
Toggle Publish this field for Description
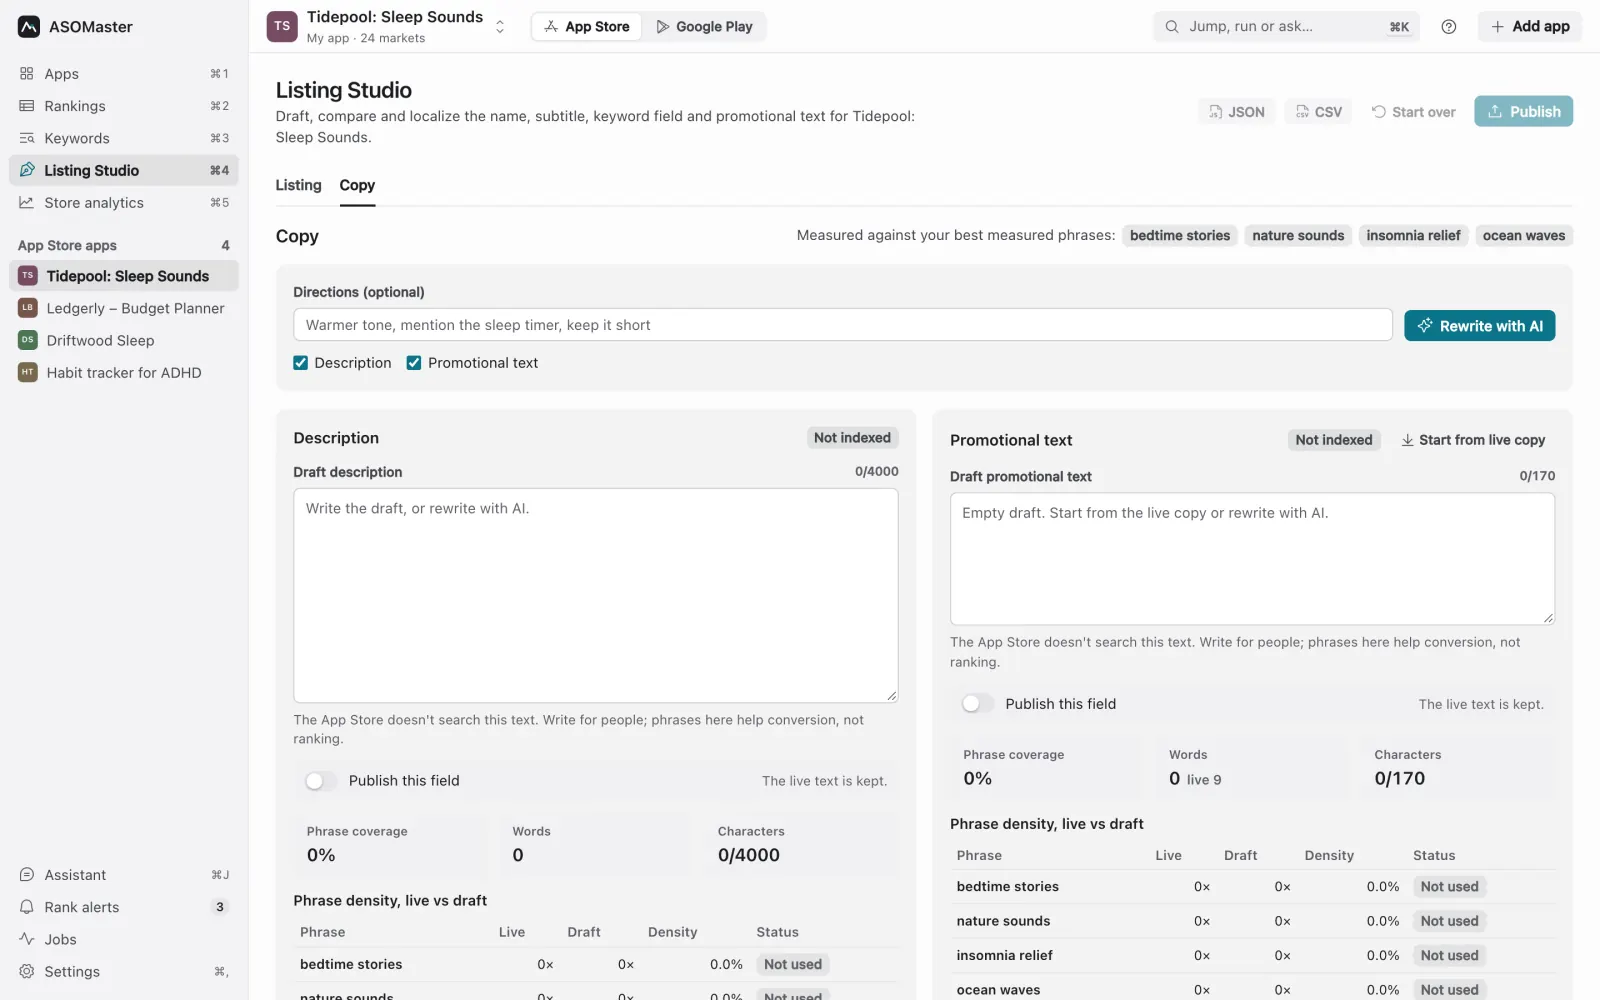[321, 781]
